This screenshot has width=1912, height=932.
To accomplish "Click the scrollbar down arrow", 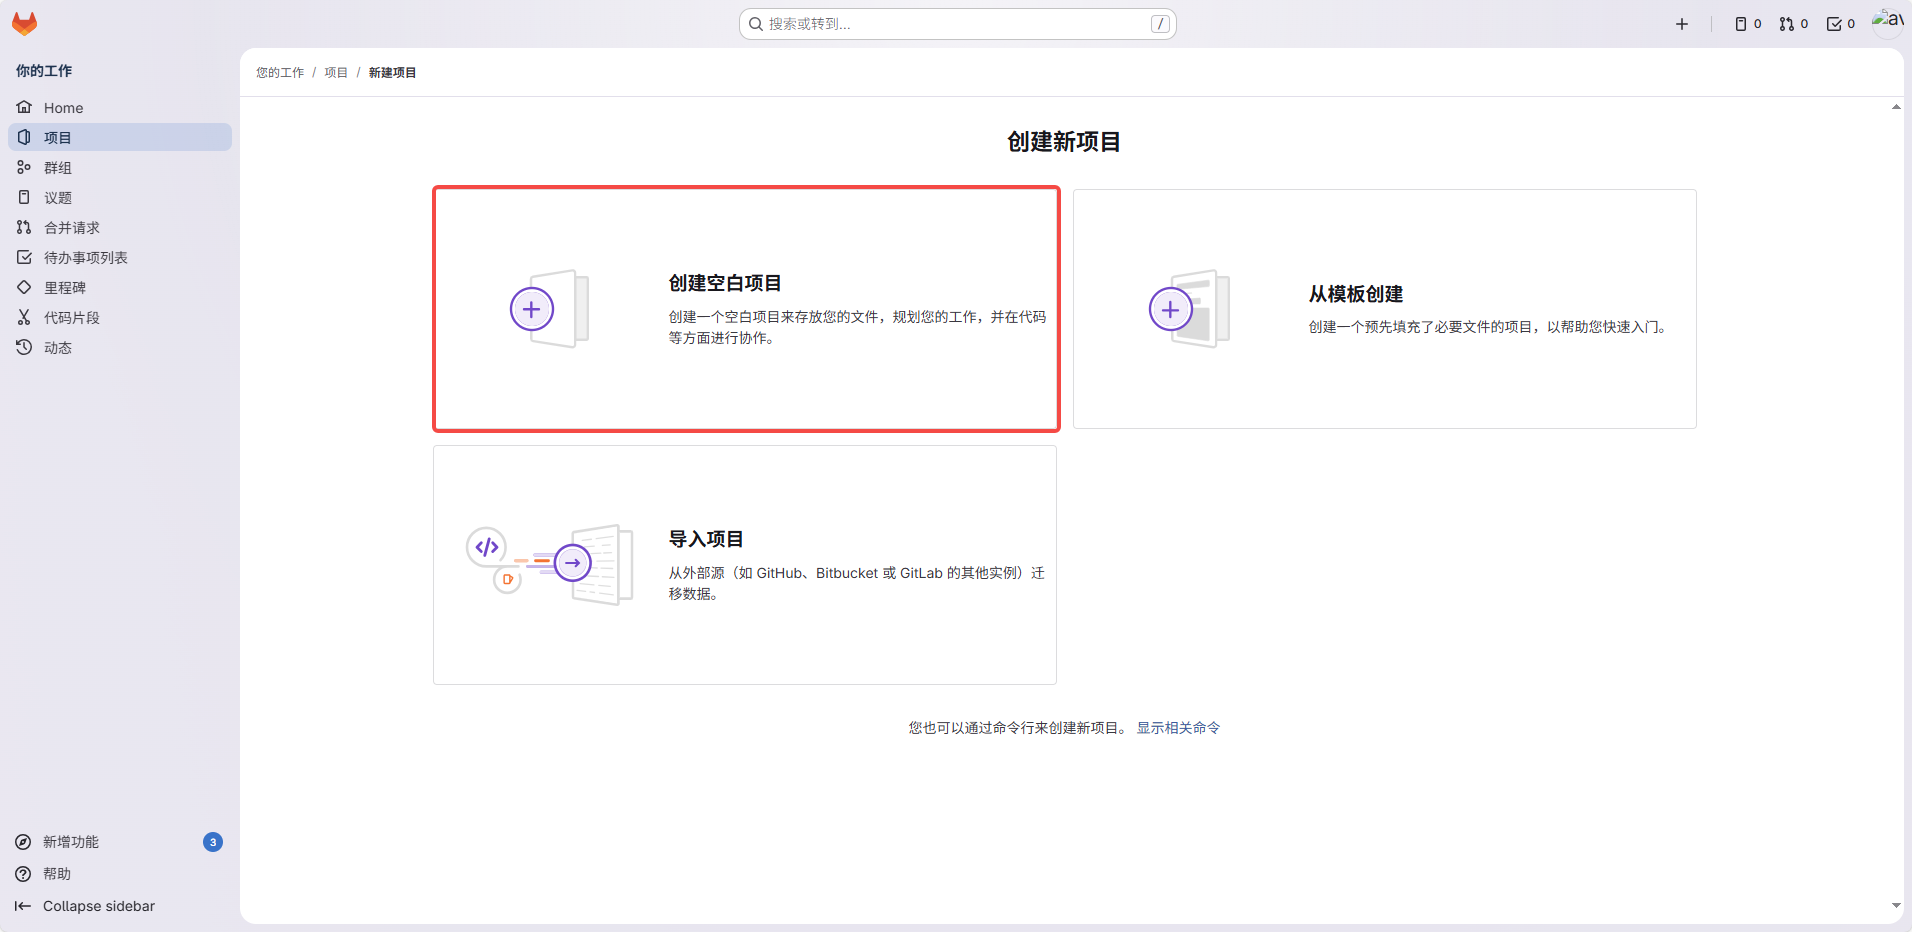I will click(x=1896, y=906).
